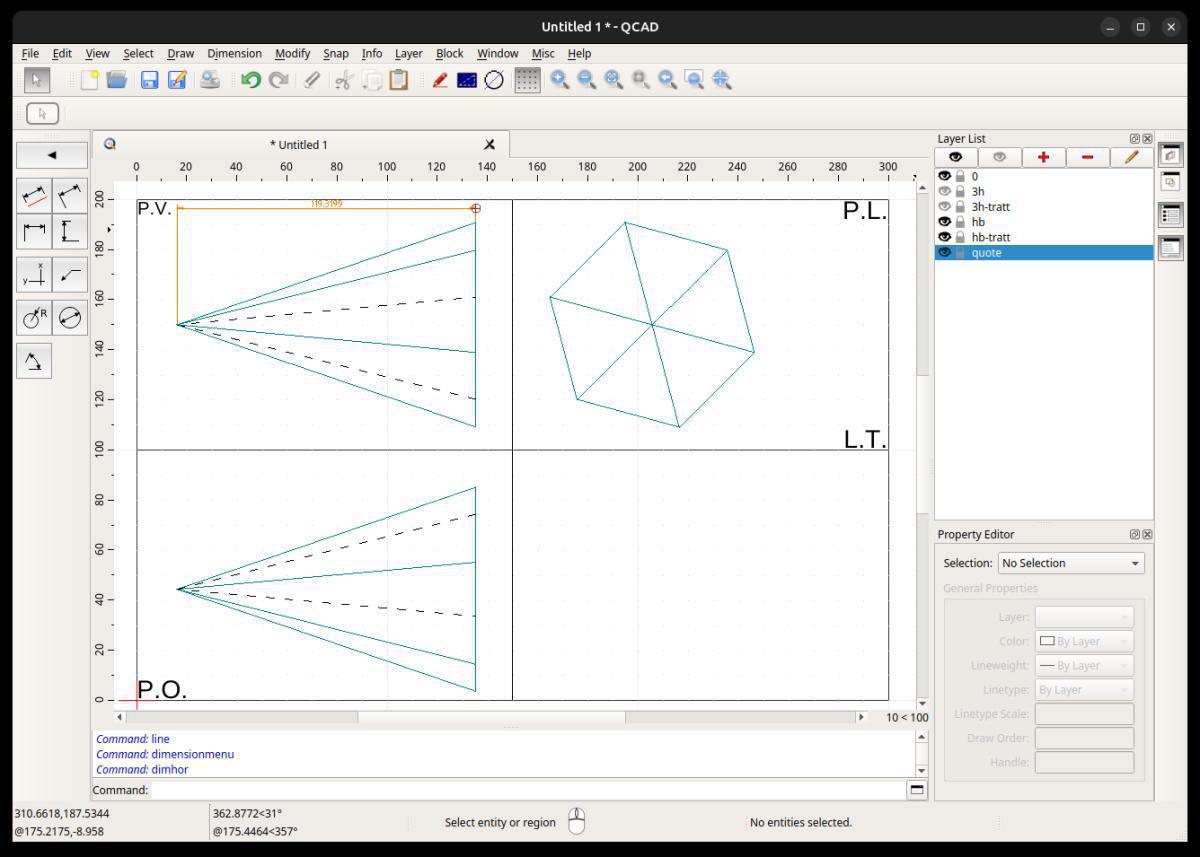Toggle the grid display icon
Screen dimensions: 1200x857
(527, 80)
